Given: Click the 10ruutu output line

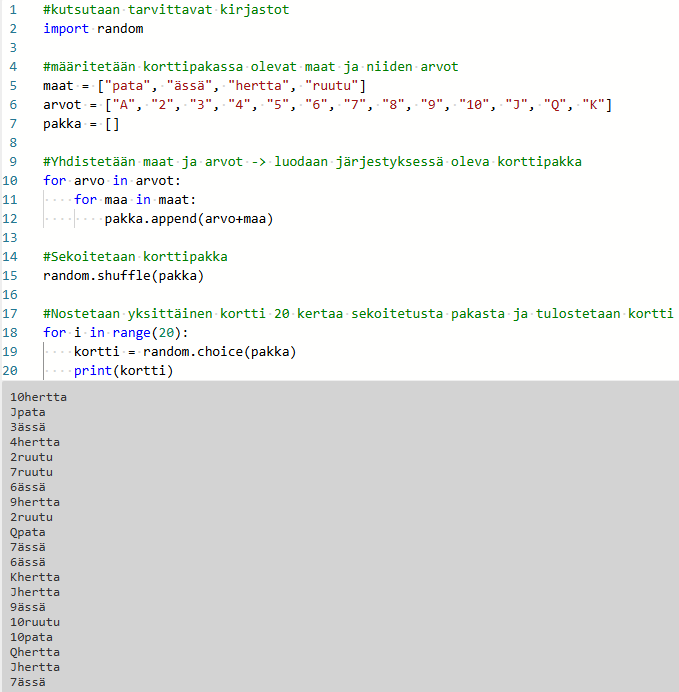Looking at the screenshot, I should point(34,622).
